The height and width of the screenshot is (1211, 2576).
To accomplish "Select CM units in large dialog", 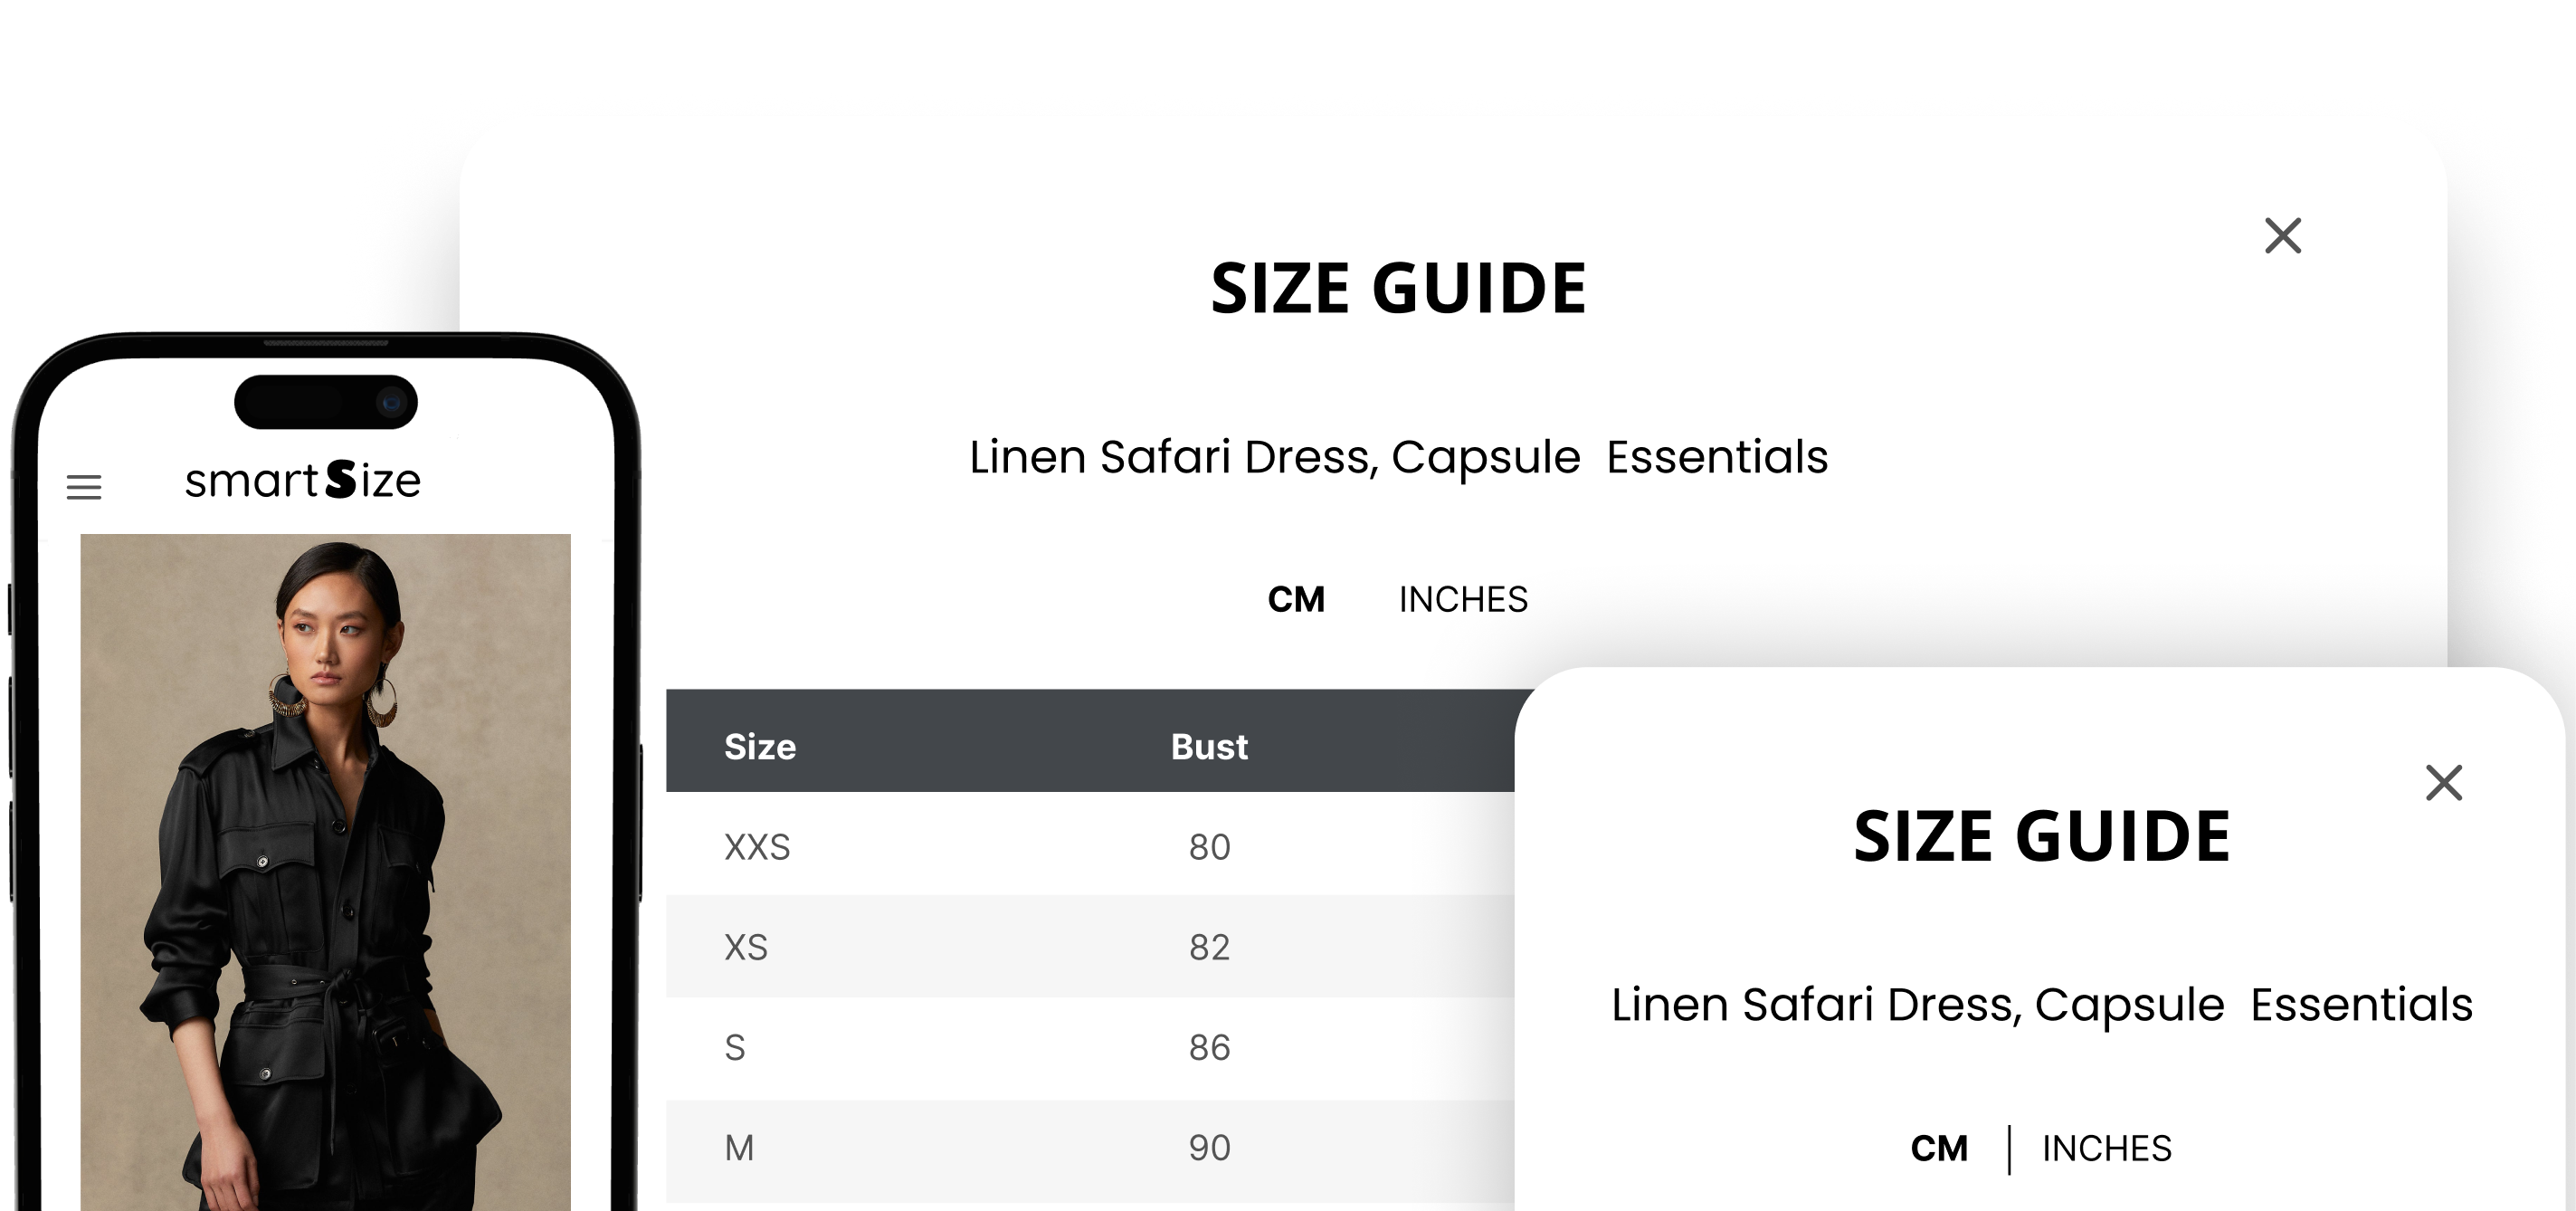I will point(1296,600).
